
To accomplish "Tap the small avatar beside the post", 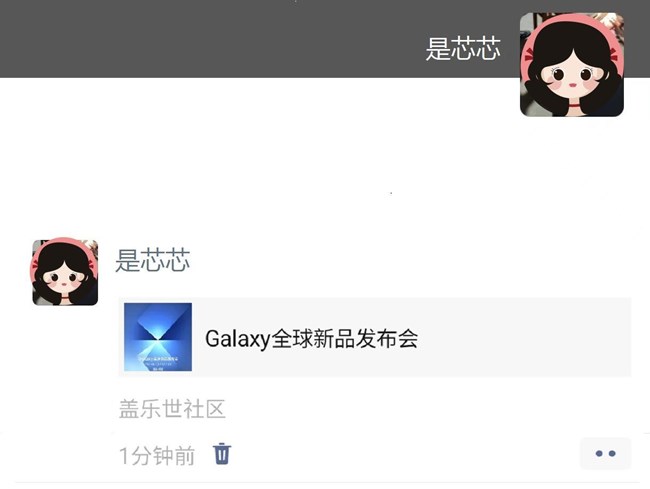I will pos(65,272).
